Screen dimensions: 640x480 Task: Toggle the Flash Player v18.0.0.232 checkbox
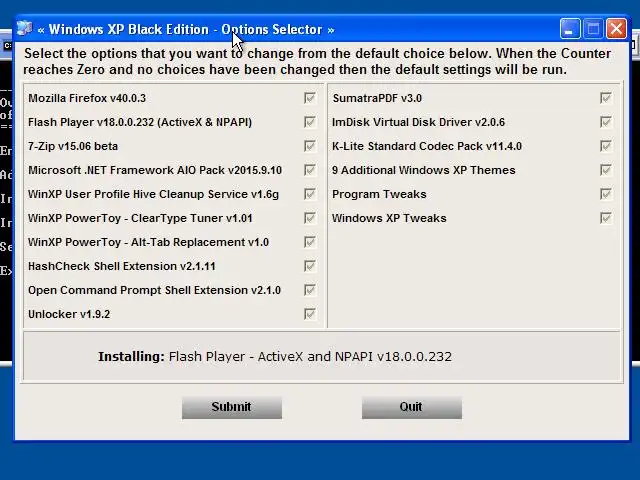point(310,122)
